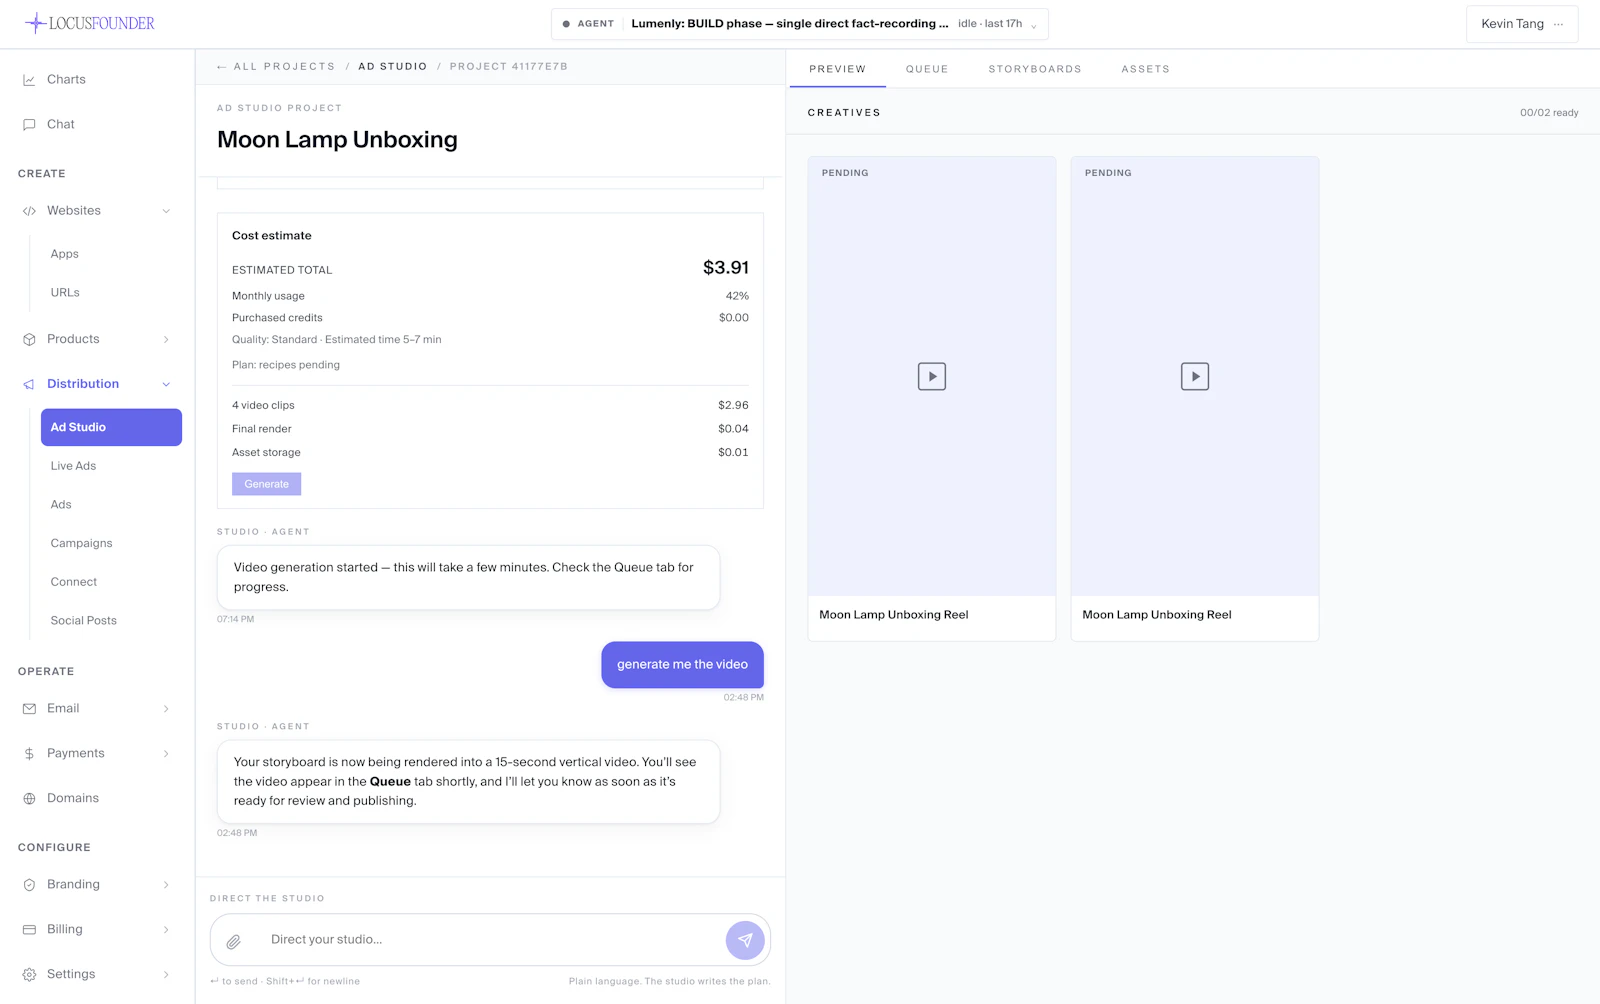
Task: Open the Kevin Tang account button
Action: pos(1522,24)
